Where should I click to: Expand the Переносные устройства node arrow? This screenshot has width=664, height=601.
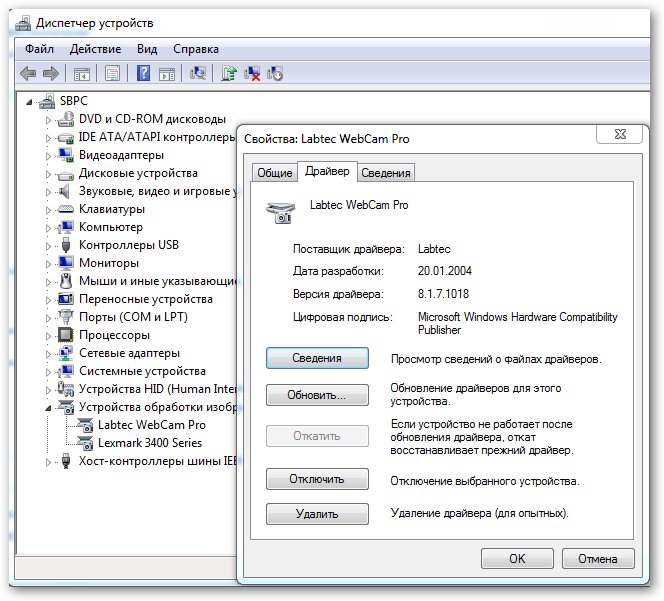48,300
